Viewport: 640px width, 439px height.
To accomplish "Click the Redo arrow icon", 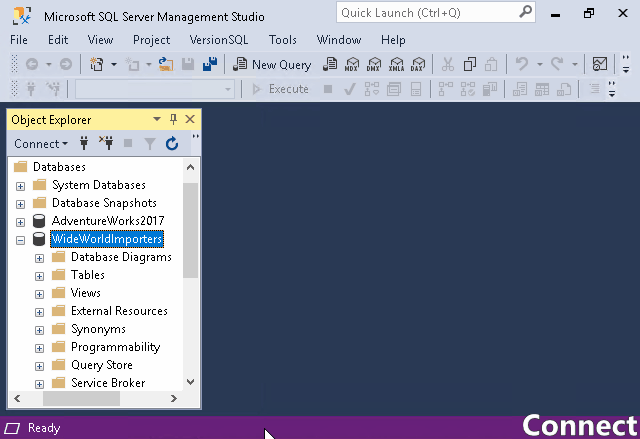I will [x=557, y=64].
